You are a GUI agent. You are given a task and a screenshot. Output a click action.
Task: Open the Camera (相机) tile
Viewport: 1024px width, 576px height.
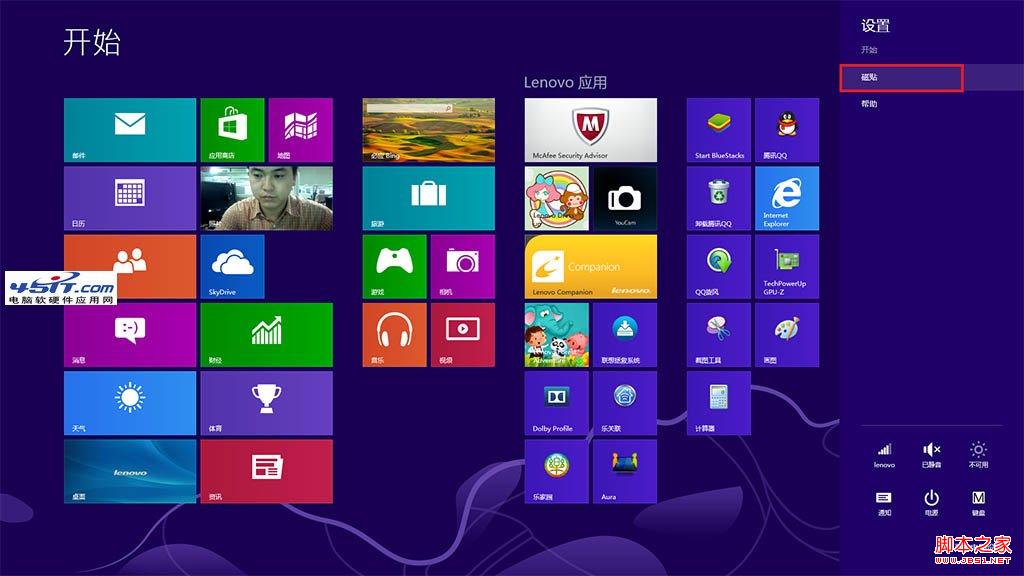(x=462, y=266)
